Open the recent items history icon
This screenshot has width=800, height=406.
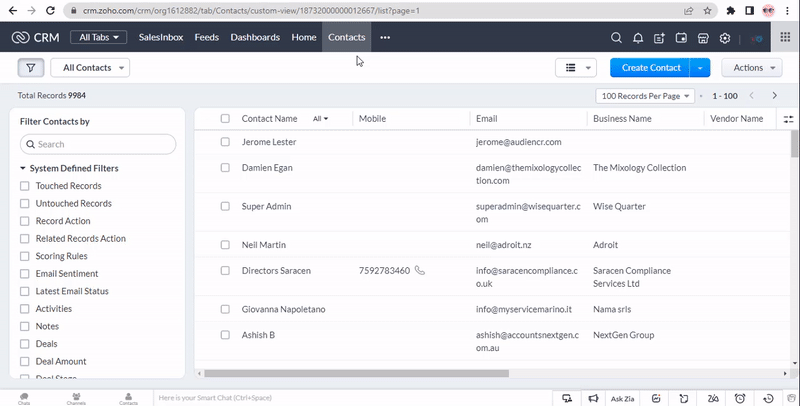768,398
